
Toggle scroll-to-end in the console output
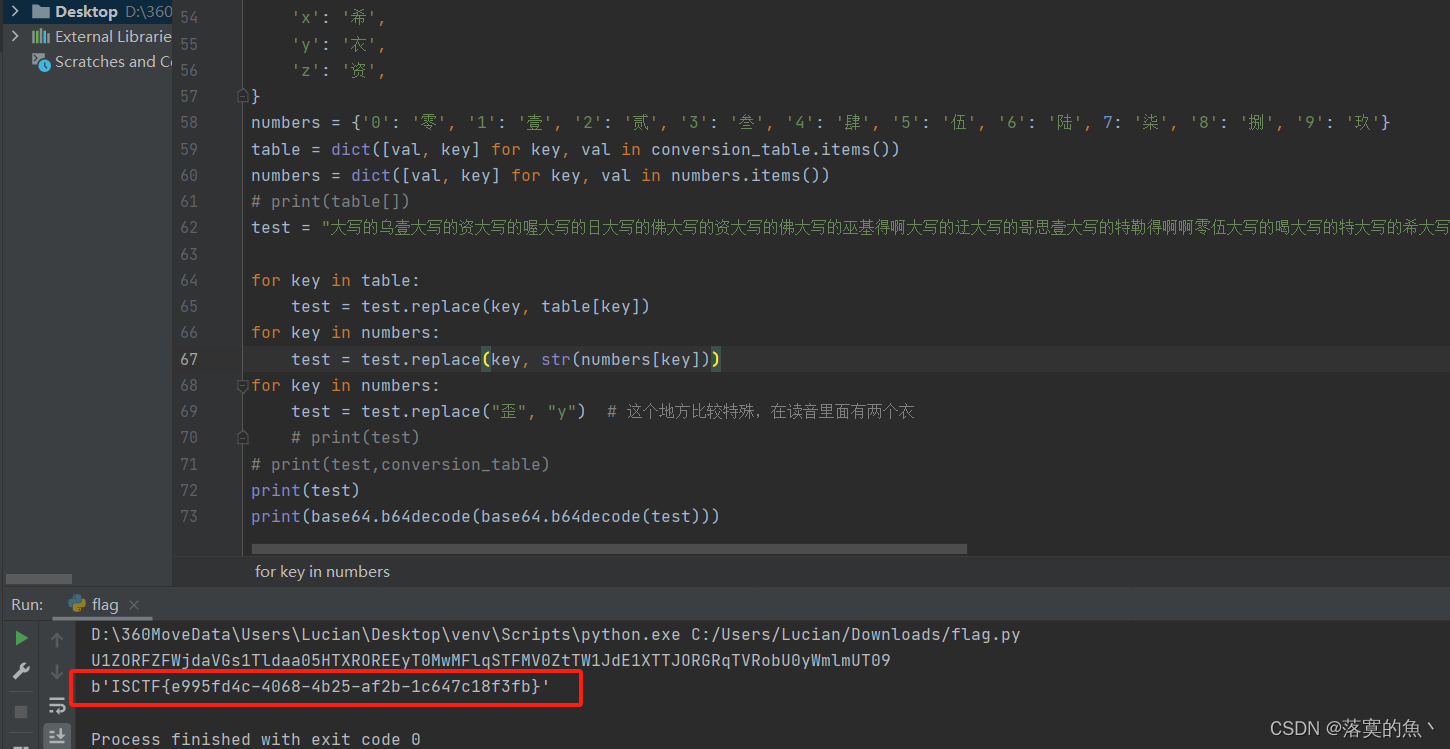tap(57, 737)
